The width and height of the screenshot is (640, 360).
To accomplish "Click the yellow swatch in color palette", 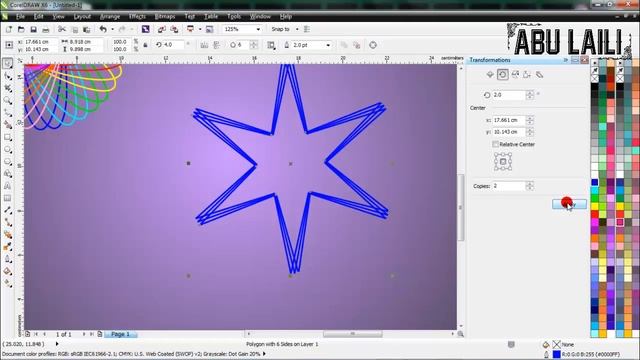I will (x=595, y=206).
